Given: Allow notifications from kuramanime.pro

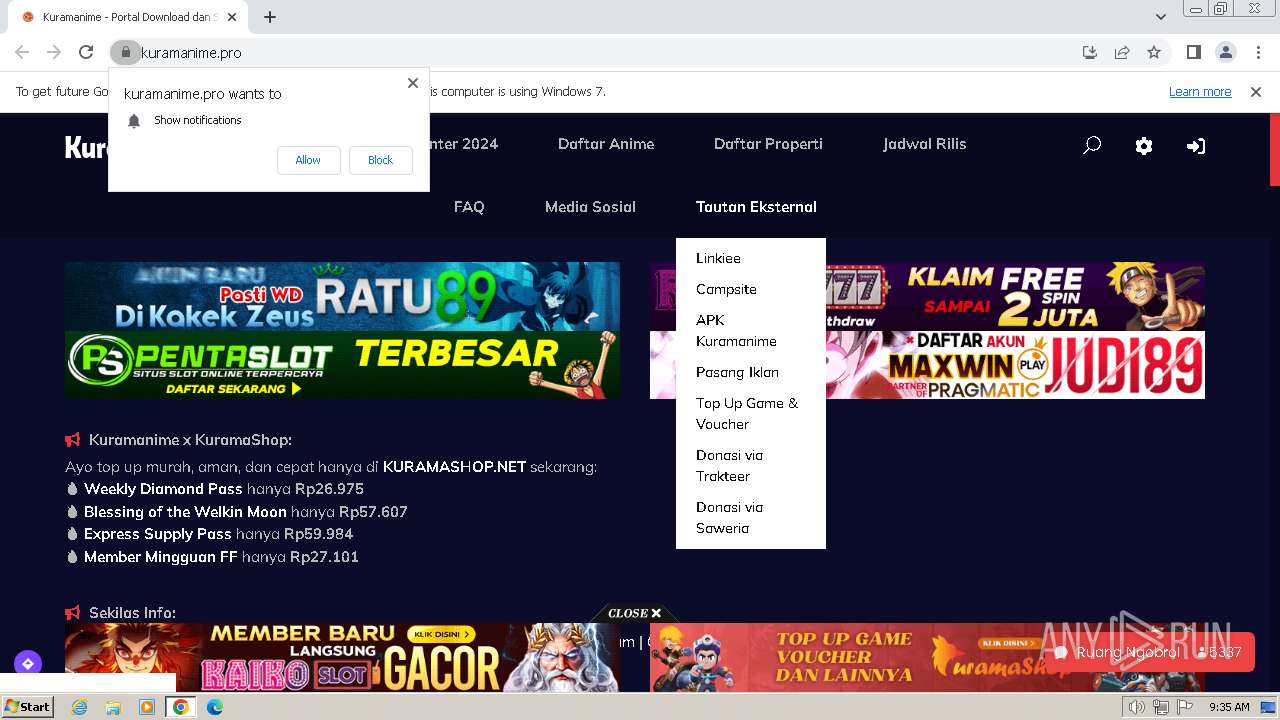Looking at the screenshot, I should pyautogui.click(x=308, y=160).
